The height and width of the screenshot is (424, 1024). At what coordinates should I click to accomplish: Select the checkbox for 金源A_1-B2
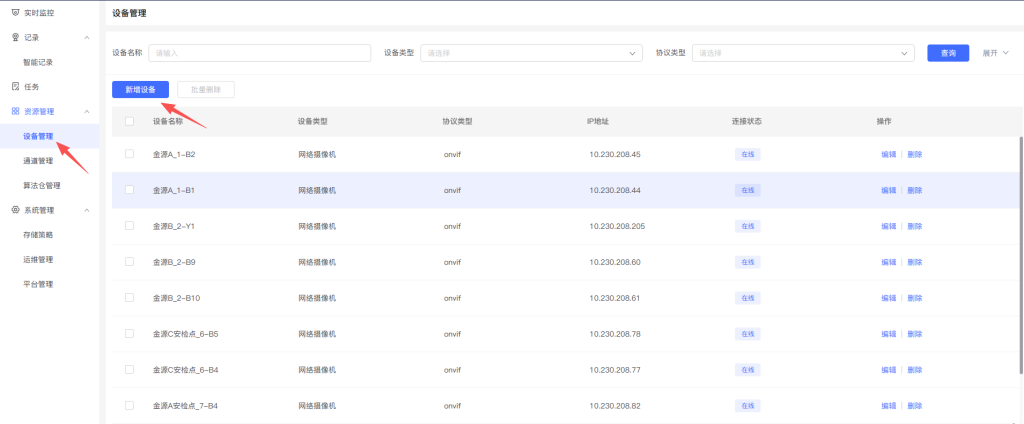(x=129, y=154)
